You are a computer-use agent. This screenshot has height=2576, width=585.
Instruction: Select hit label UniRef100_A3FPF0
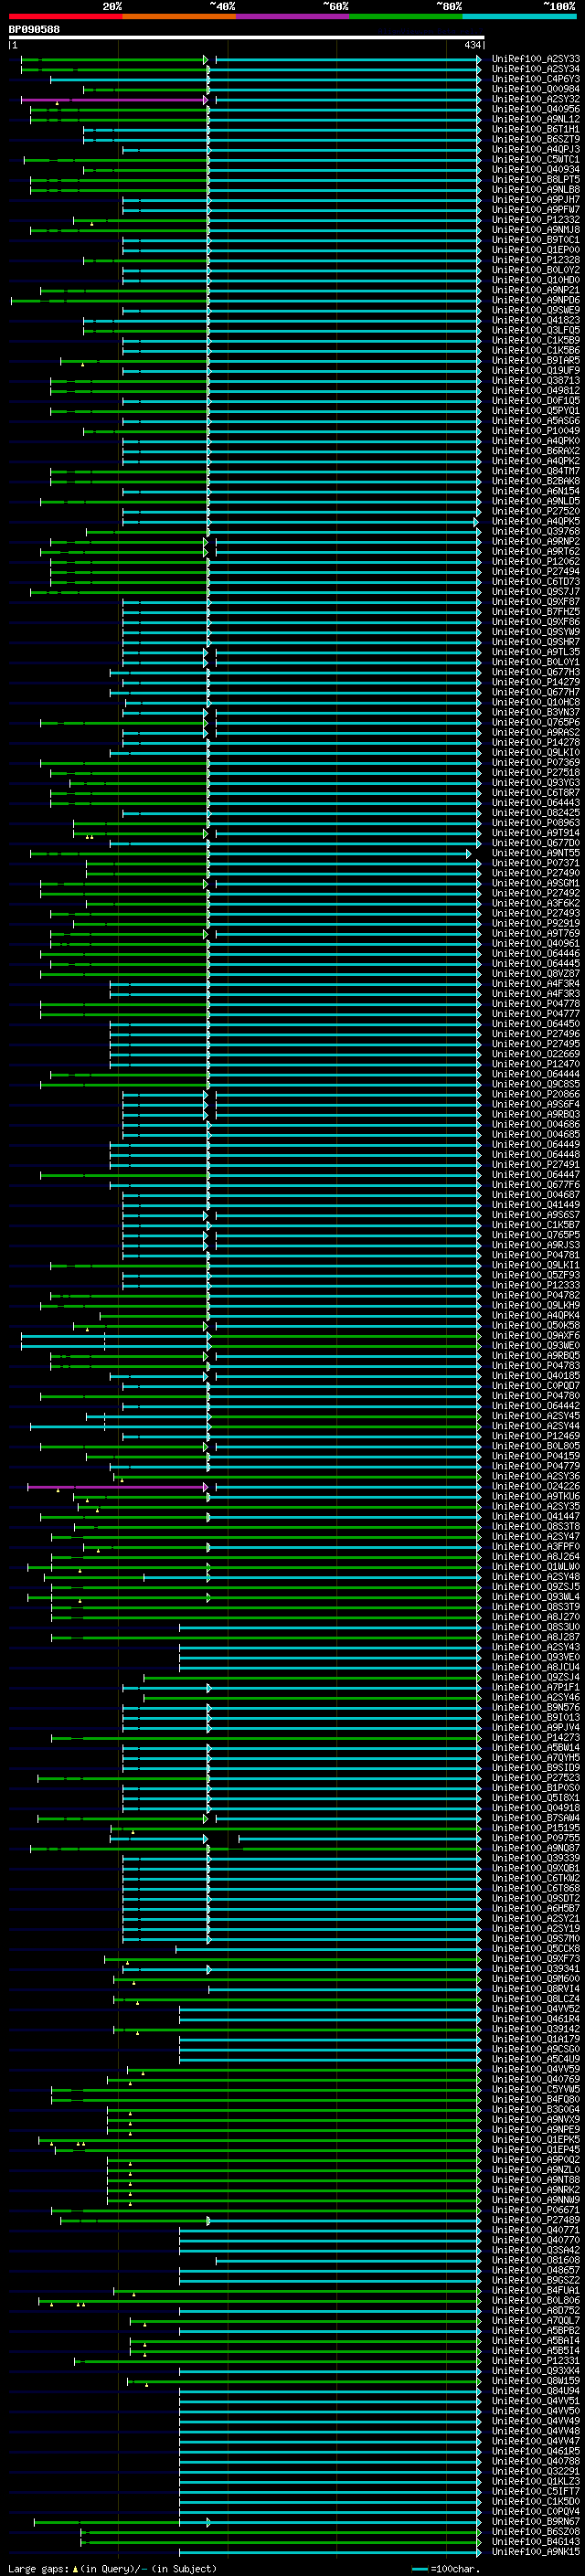pyautogui.click(x=536, y=1547)
